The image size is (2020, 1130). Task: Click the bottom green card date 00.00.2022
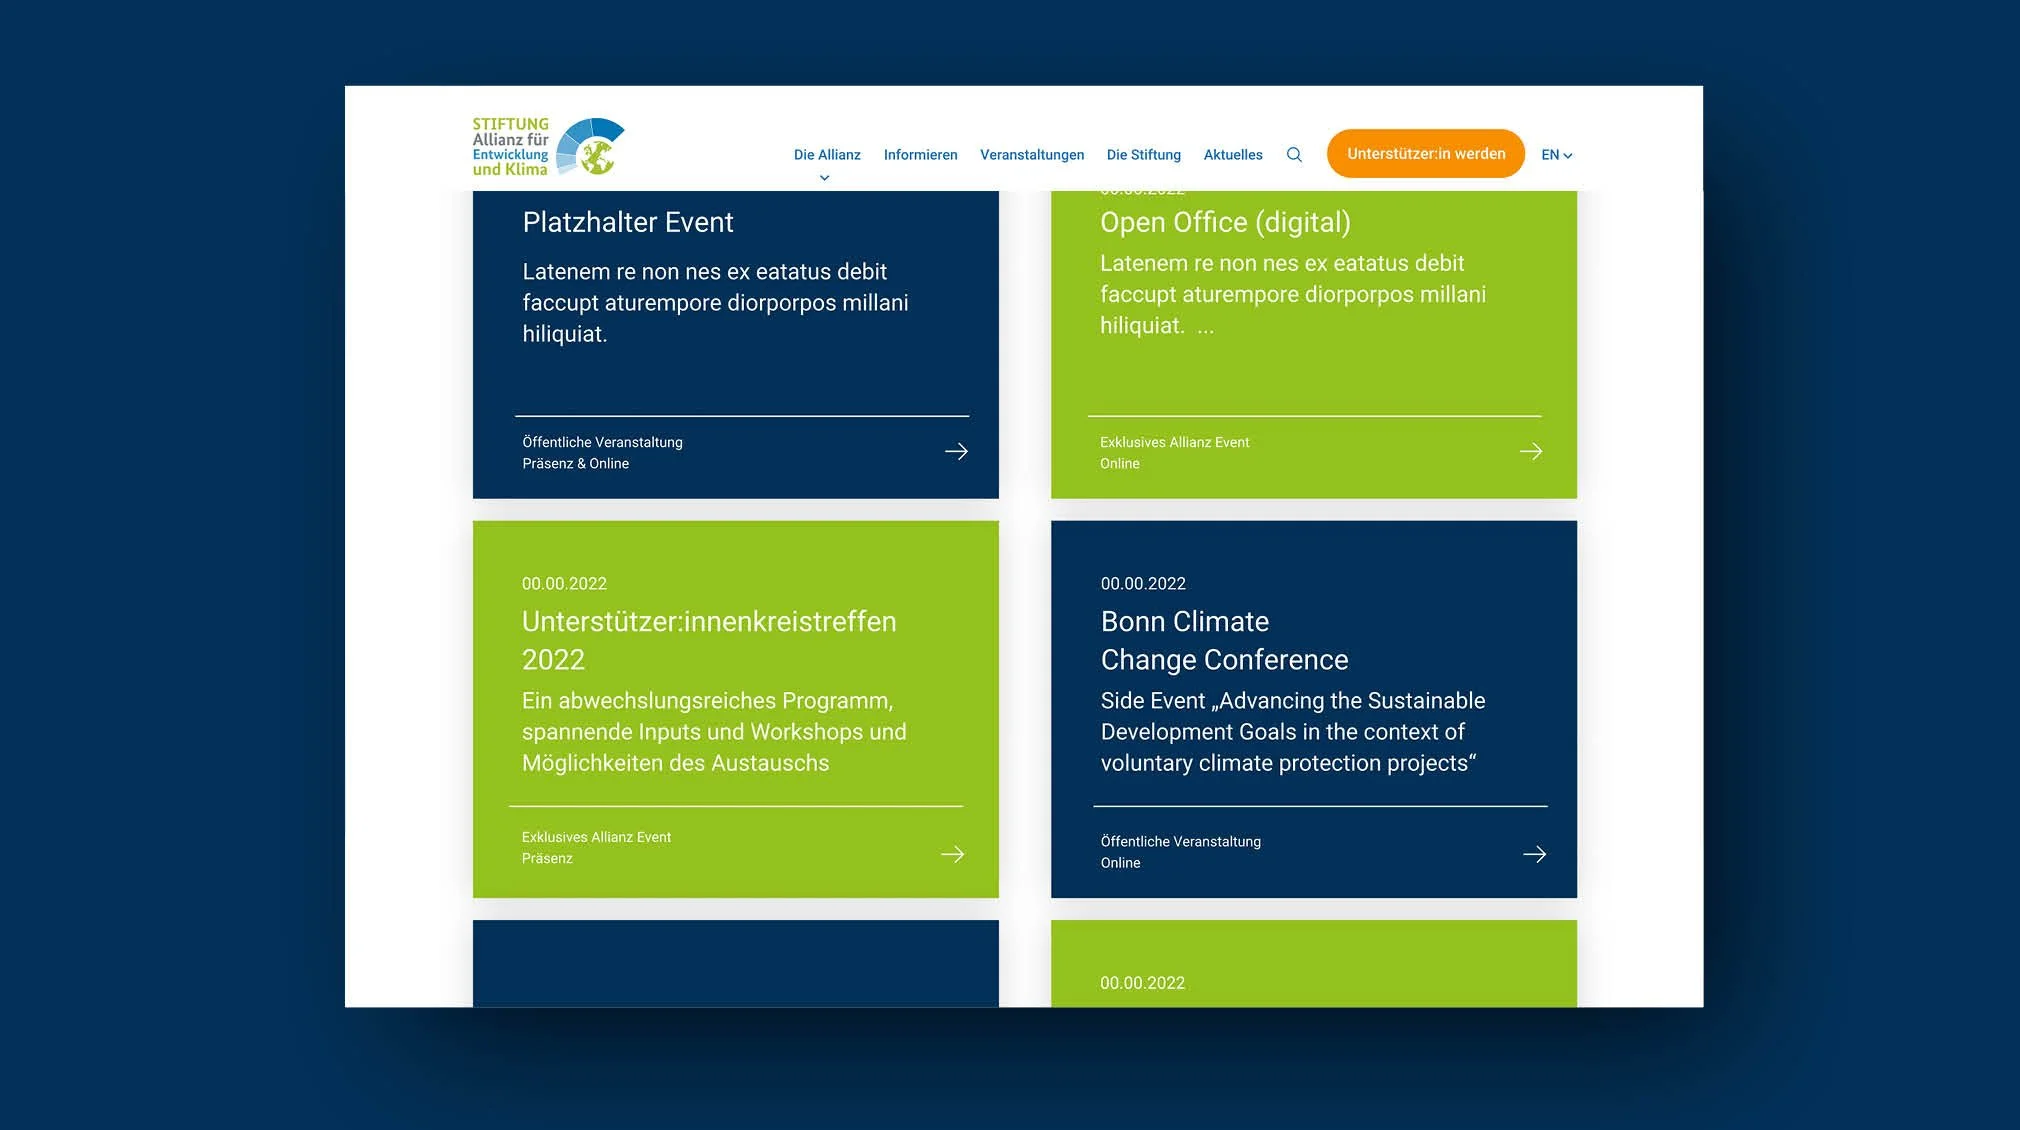(1142, 983)
